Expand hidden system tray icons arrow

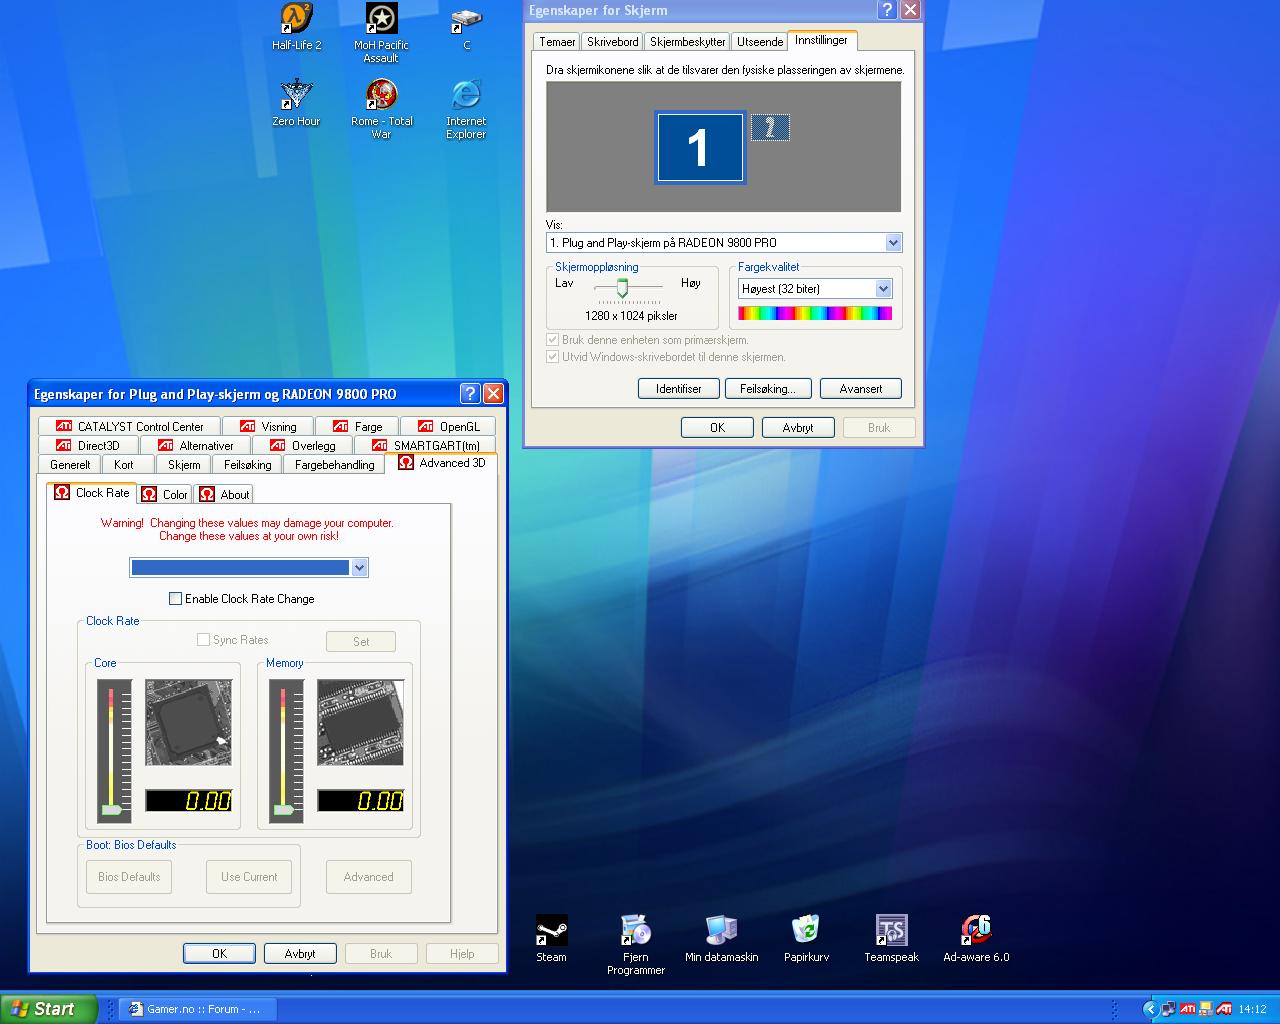pyautogui.click(x=1150, y=1009)
